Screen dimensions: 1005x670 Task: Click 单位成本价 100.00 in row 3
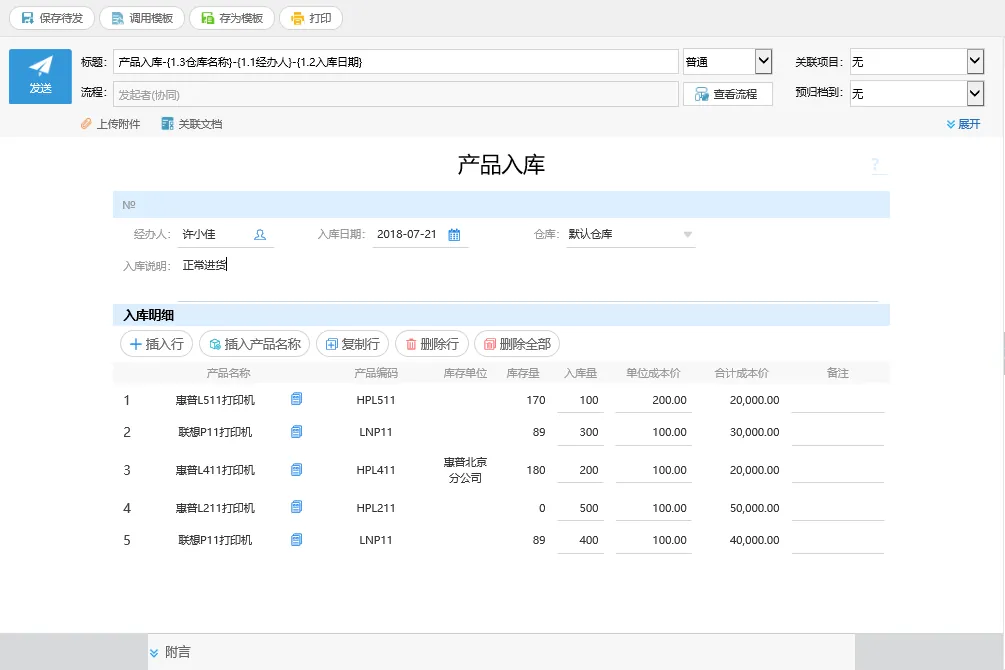click(653, 470)
